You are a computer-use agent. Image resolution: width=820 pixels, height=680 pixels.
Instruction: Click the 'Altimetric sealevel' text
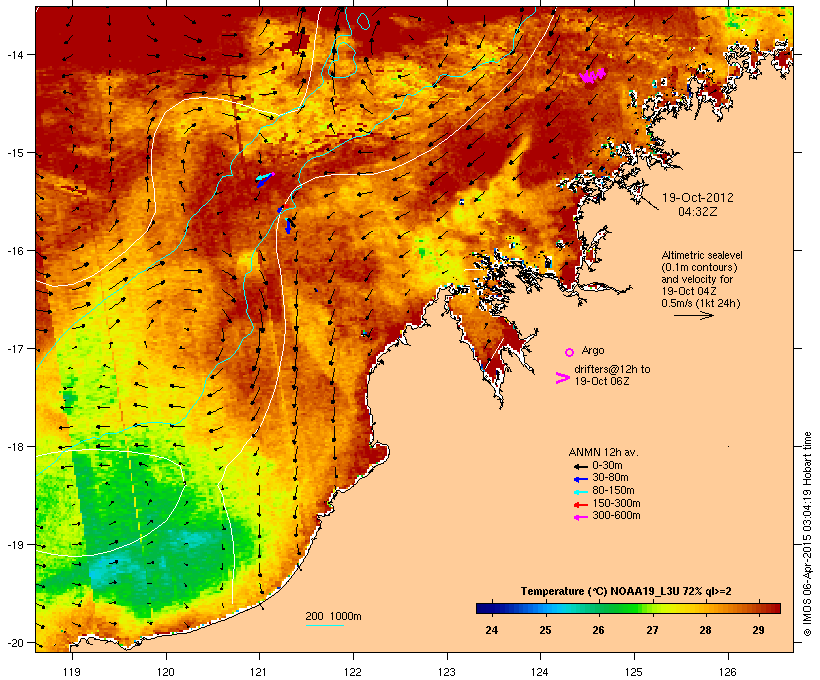click(x=702, y=255)
